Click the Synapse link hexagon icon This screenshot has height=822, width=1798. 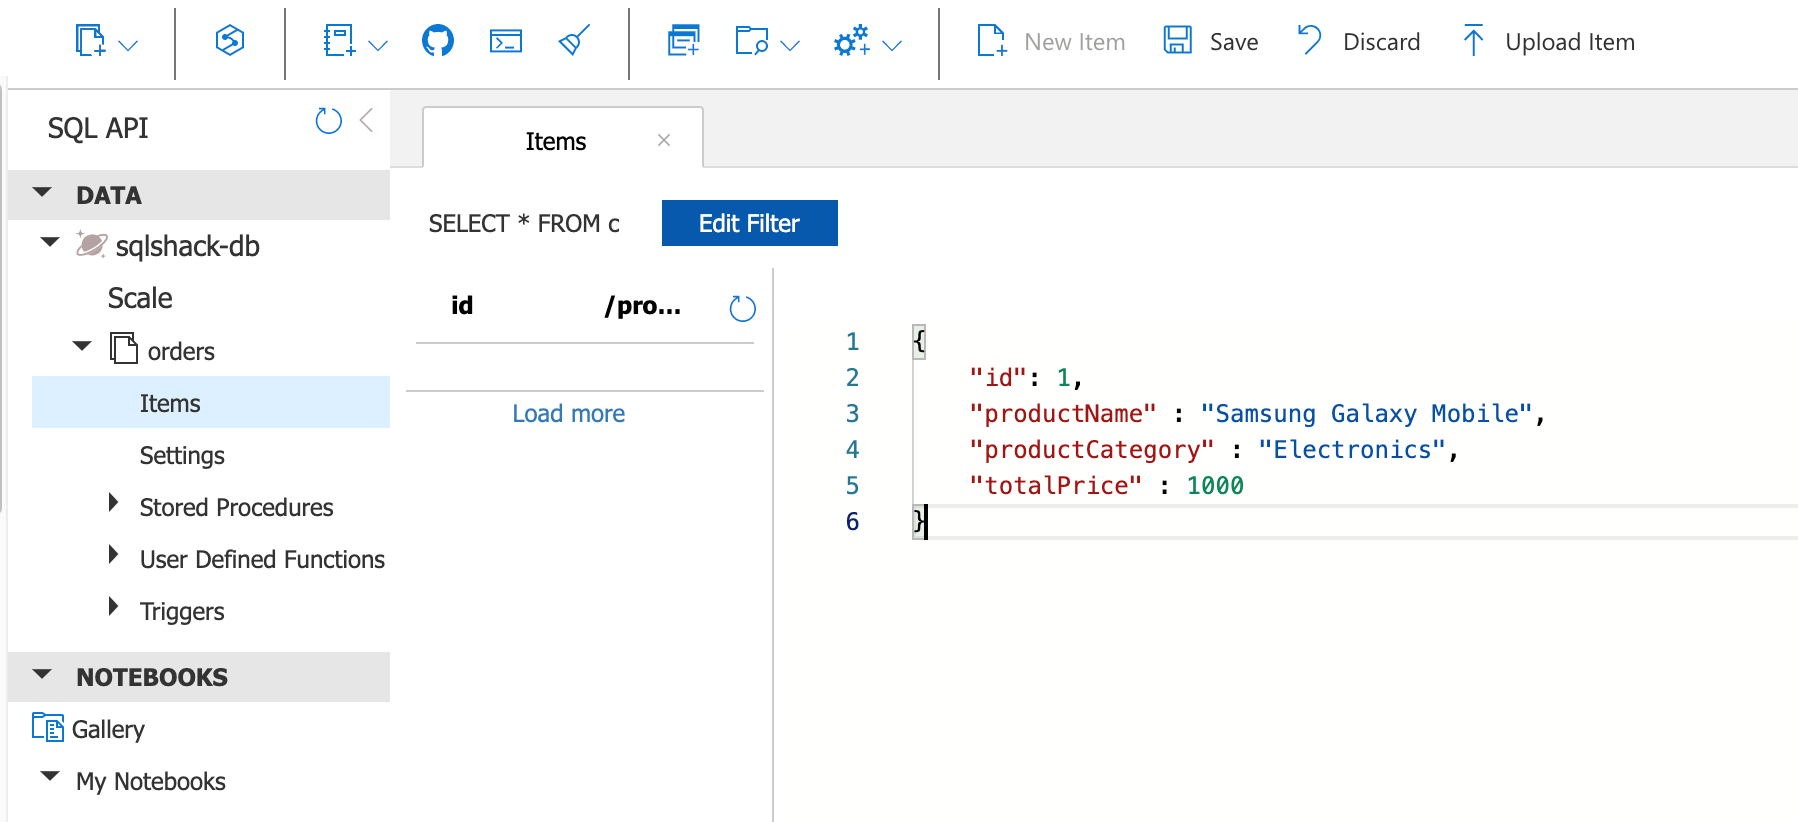(230, 41)
